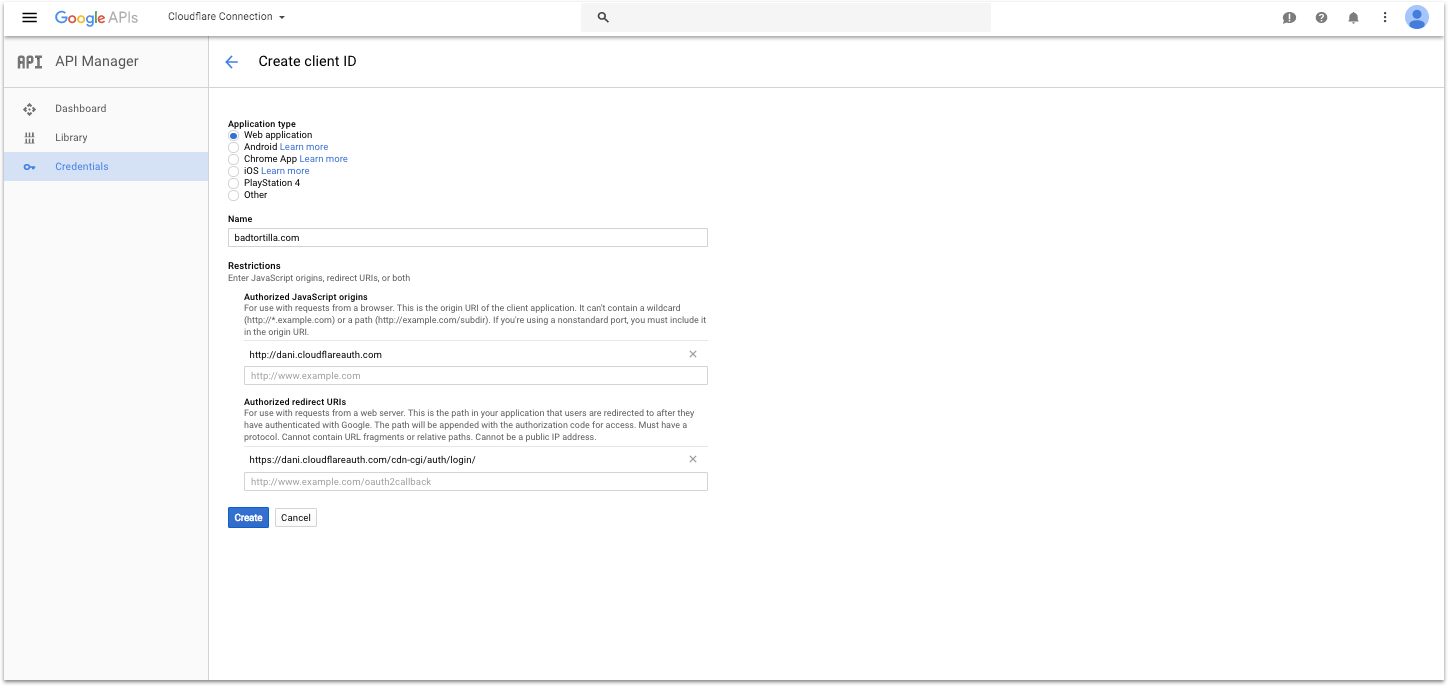Click the search magnifier icon

pyautogui.click(x=603, y=17)
